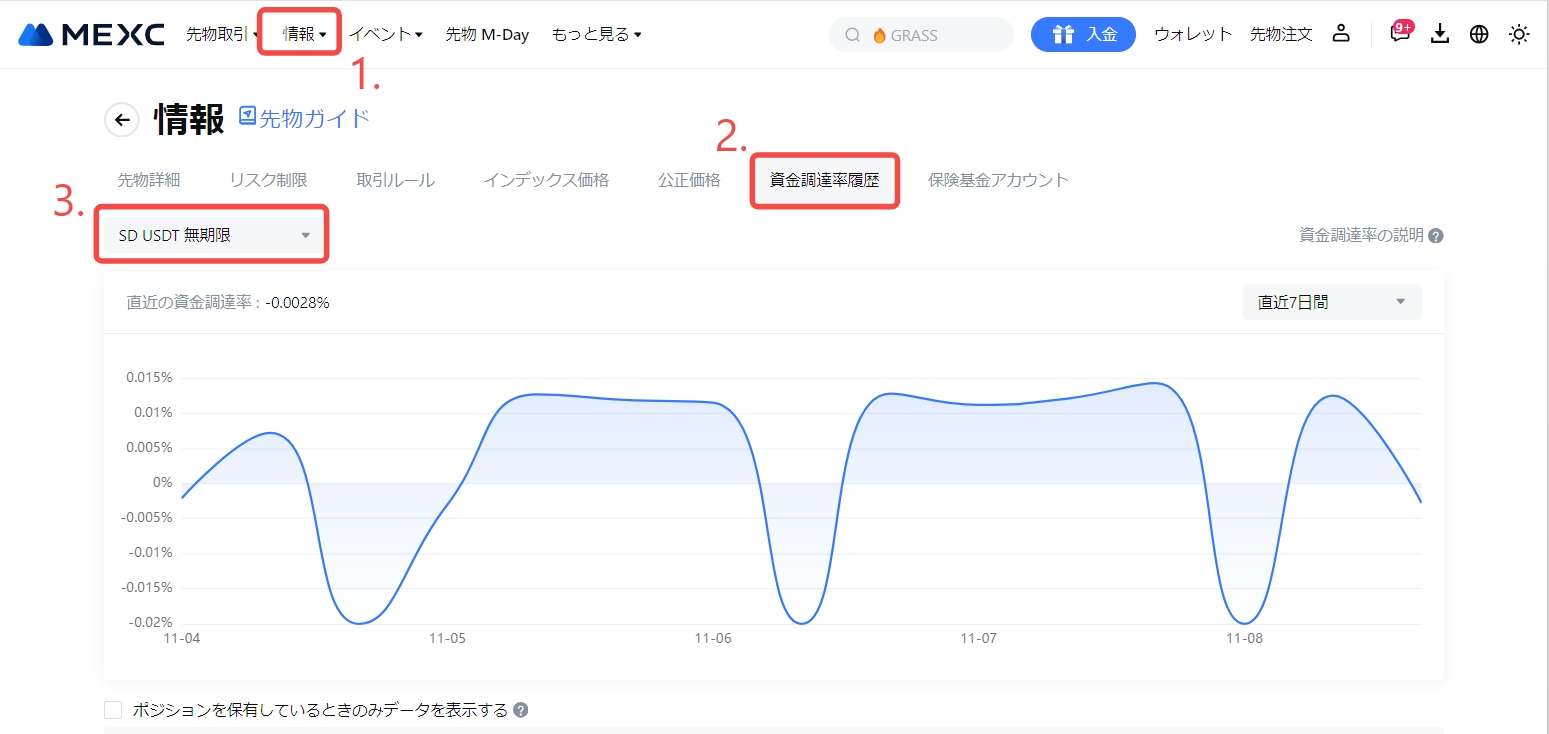Click the MEXC logo
The height and width of the screenshot is (734, 1549).
[91, 35]
